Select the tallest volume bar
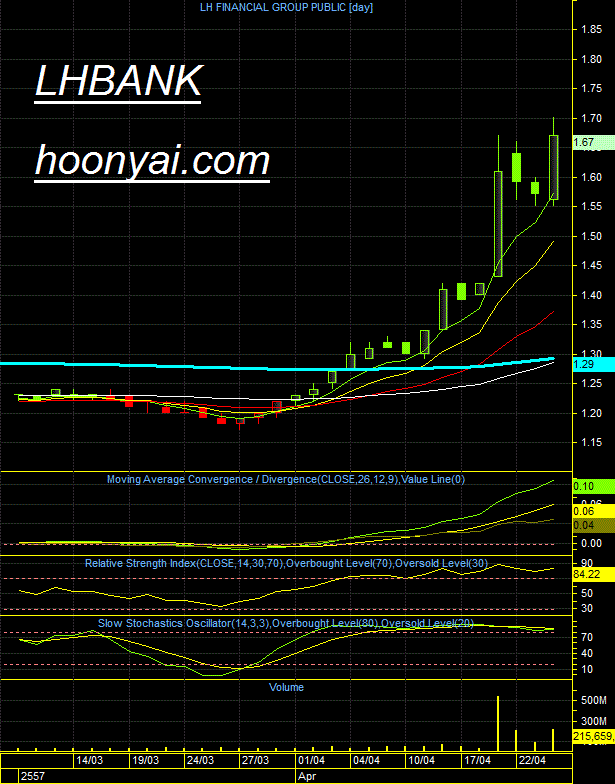Image resolution: width=615 pixels, height=784 pixels. click(x=498, y=723)
